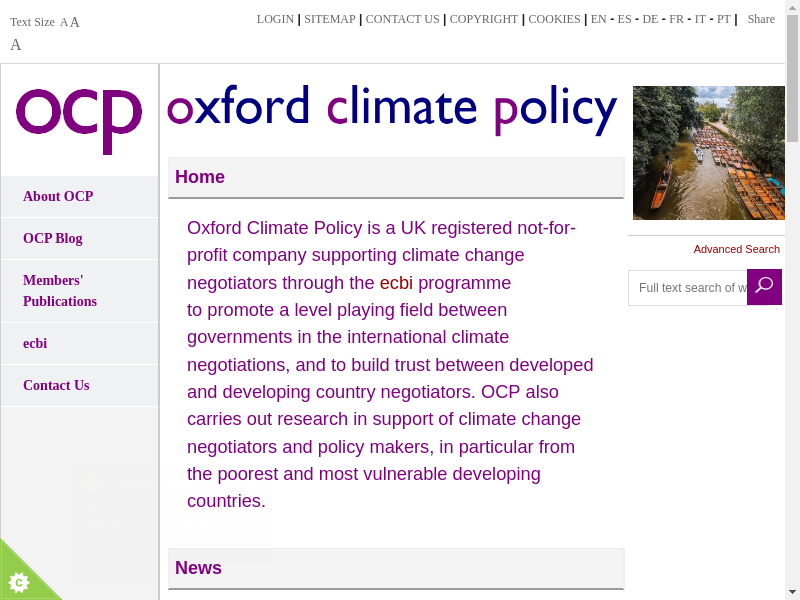Select the medium text size A
Screen dimensions: 800x600
(75, 22)
